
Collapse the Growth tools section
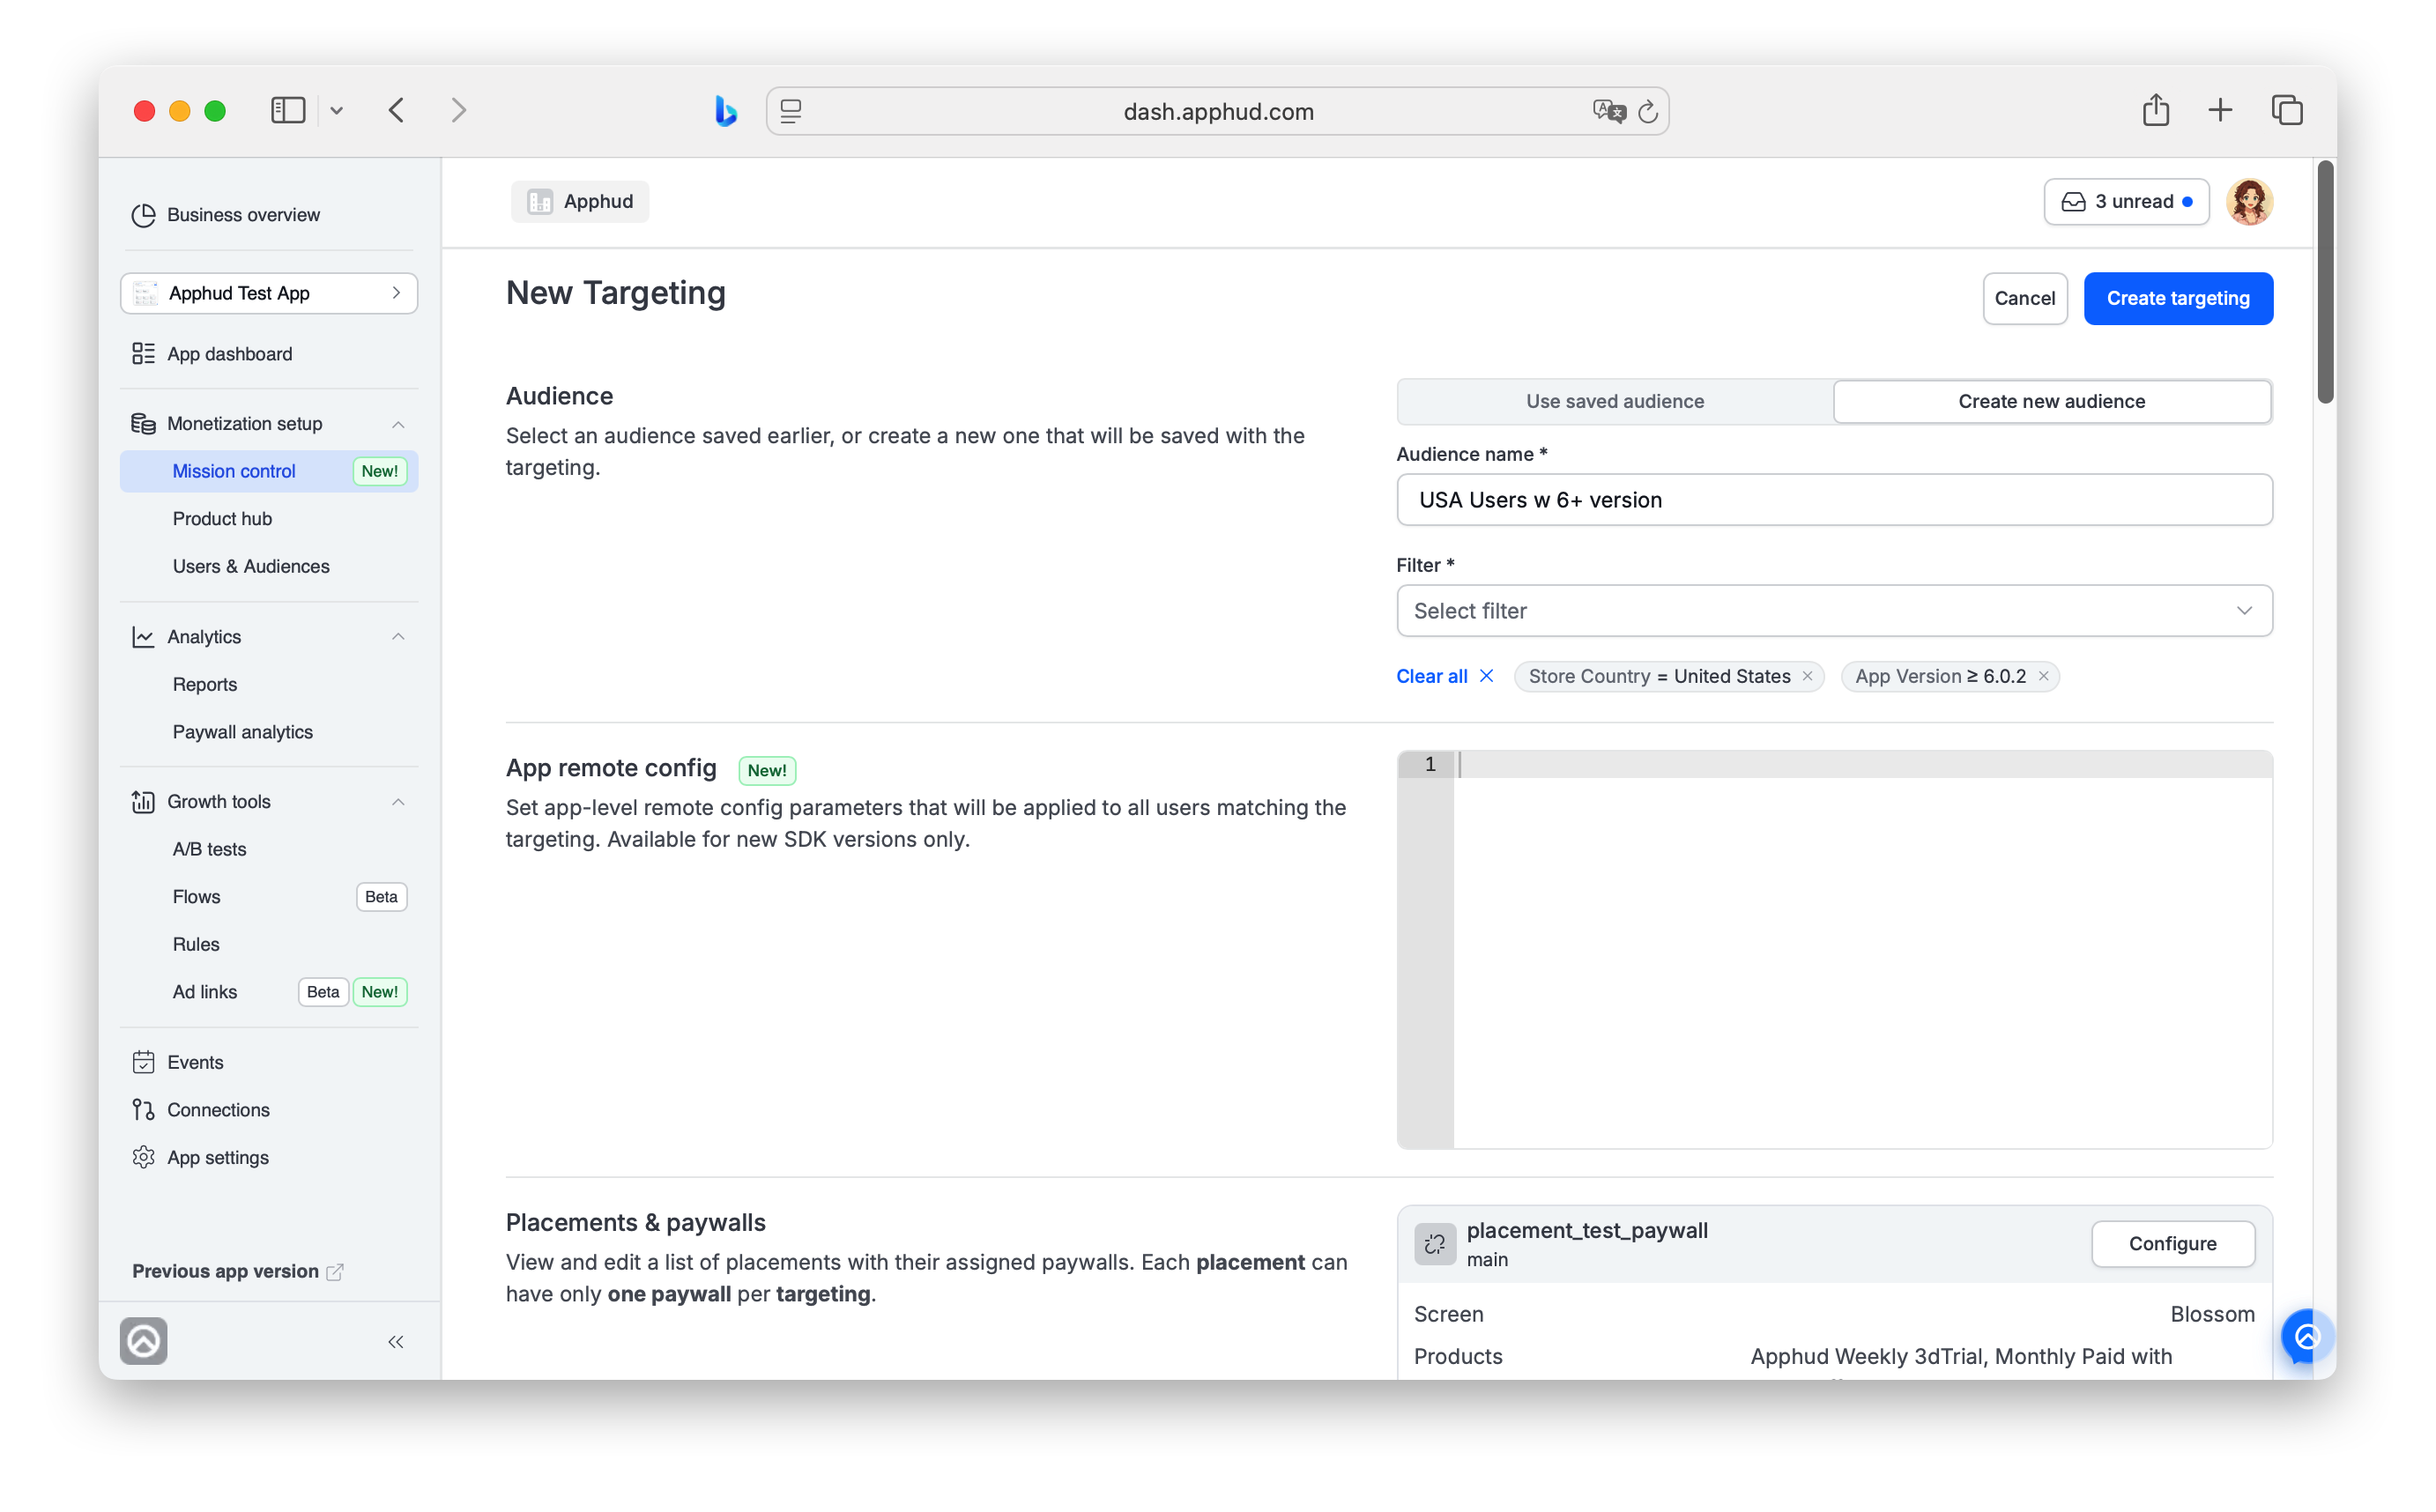[399, 802]
